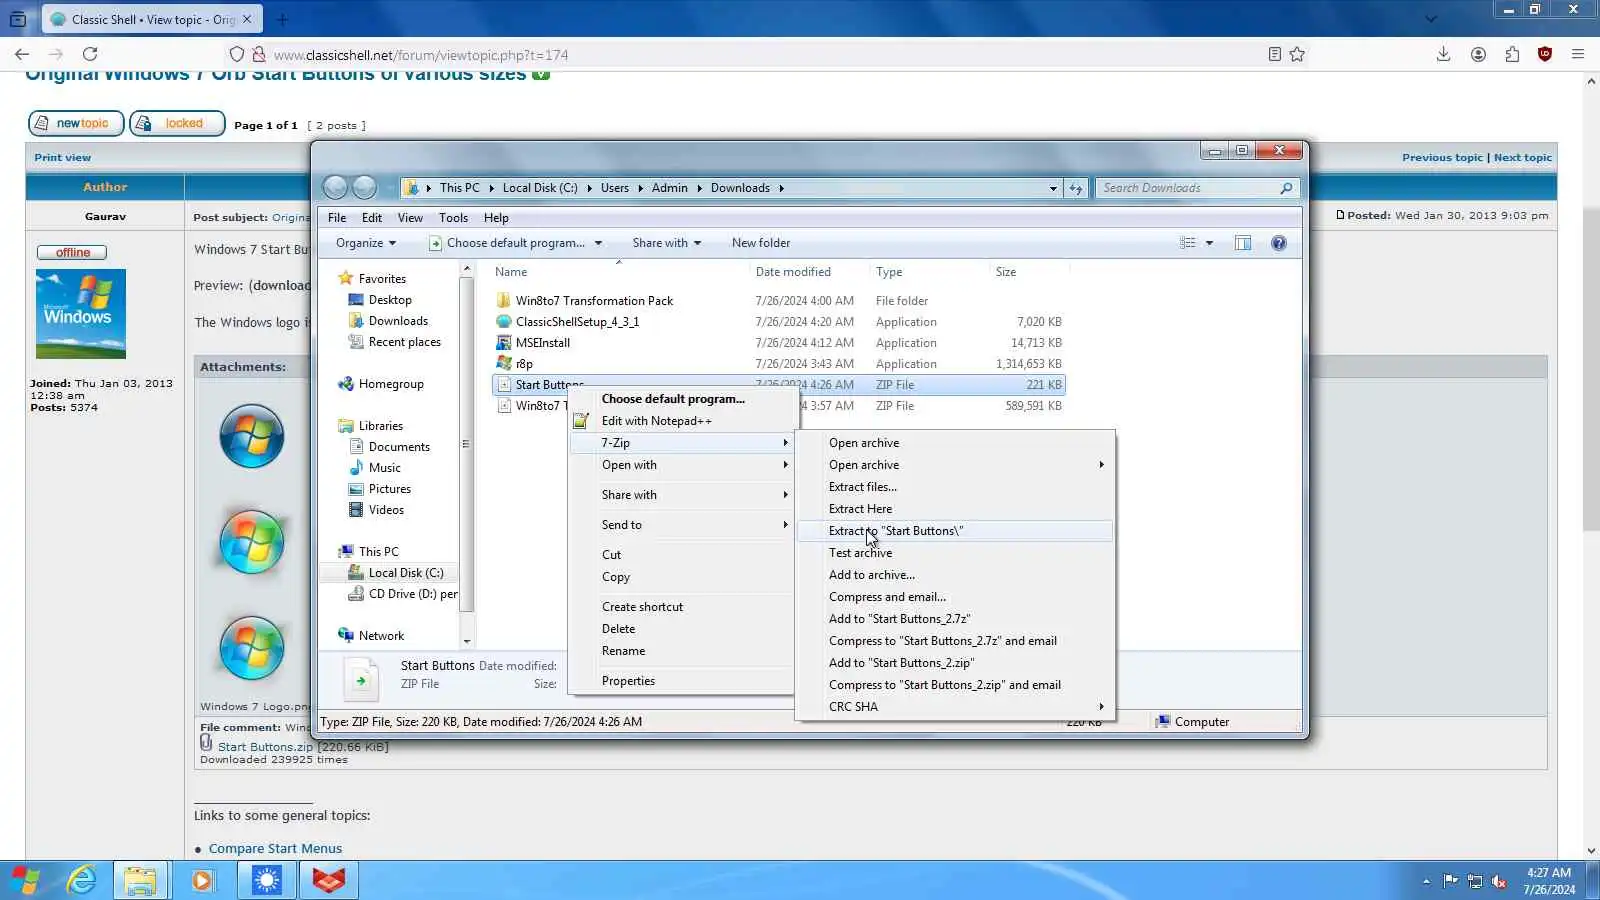Open the browser downloads panel
The image size is (1600, 900).
[x=1443, y=54]
